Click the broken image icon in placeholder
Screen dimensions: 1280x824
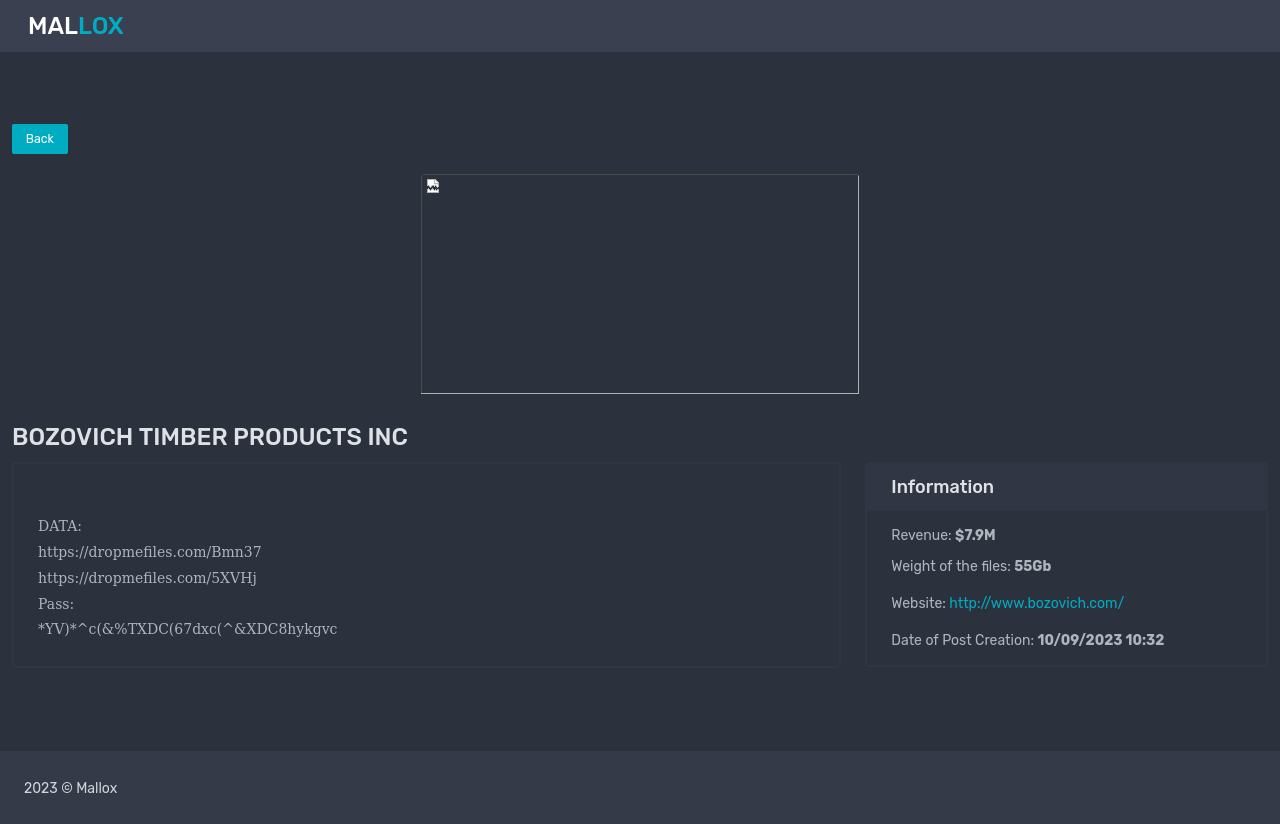click(433, 186)
